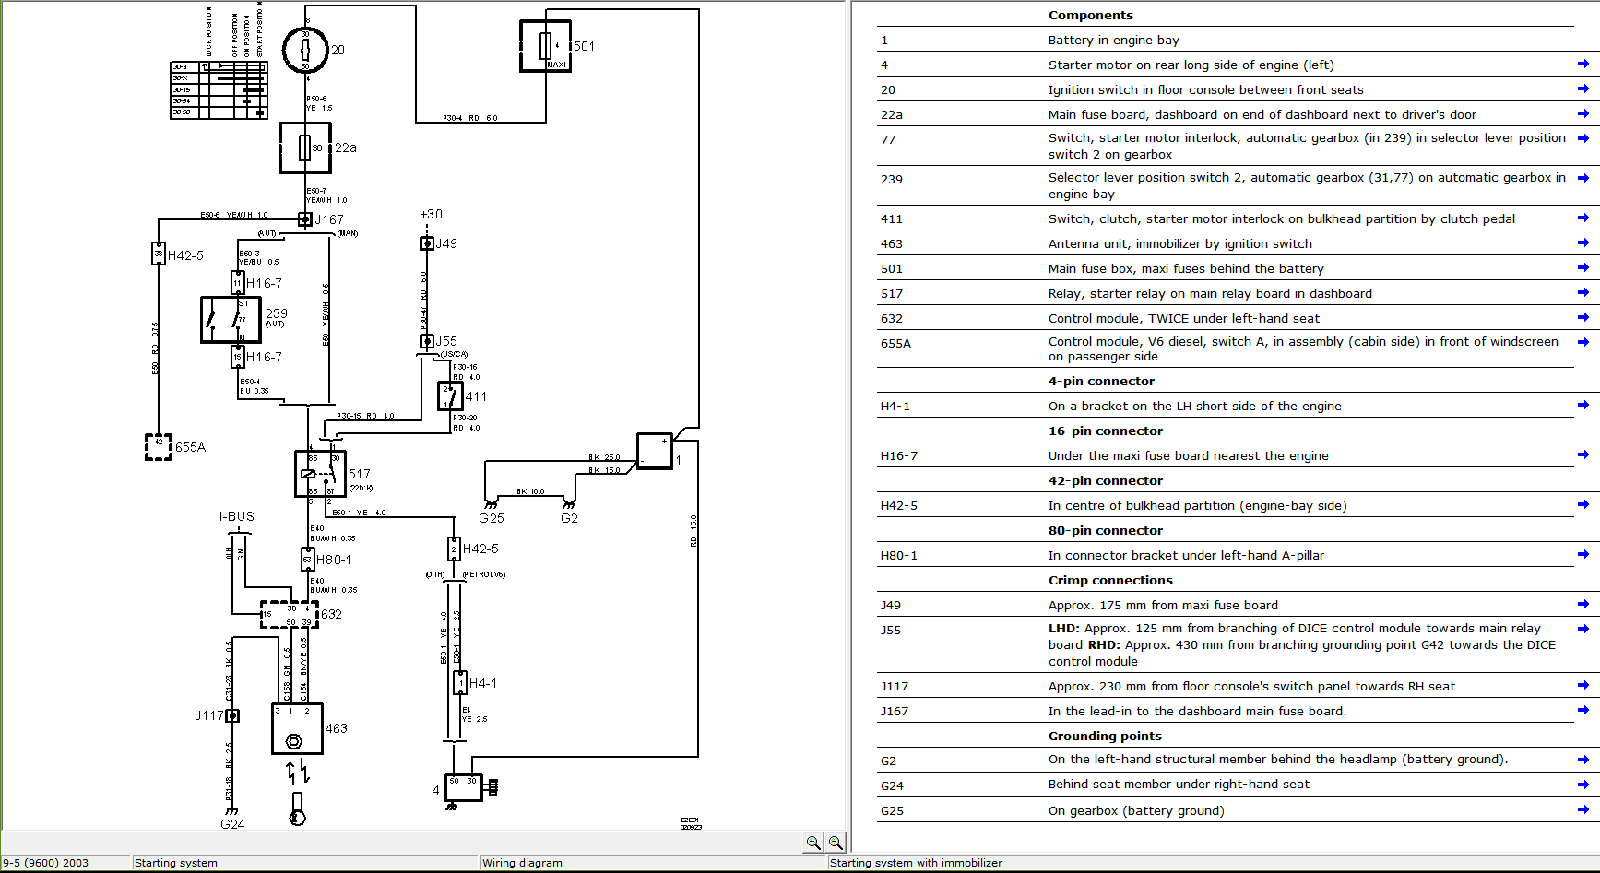Click the arrow for Relay, starter relay 517
1600x873 pixels.
[x=1583, y=293]
